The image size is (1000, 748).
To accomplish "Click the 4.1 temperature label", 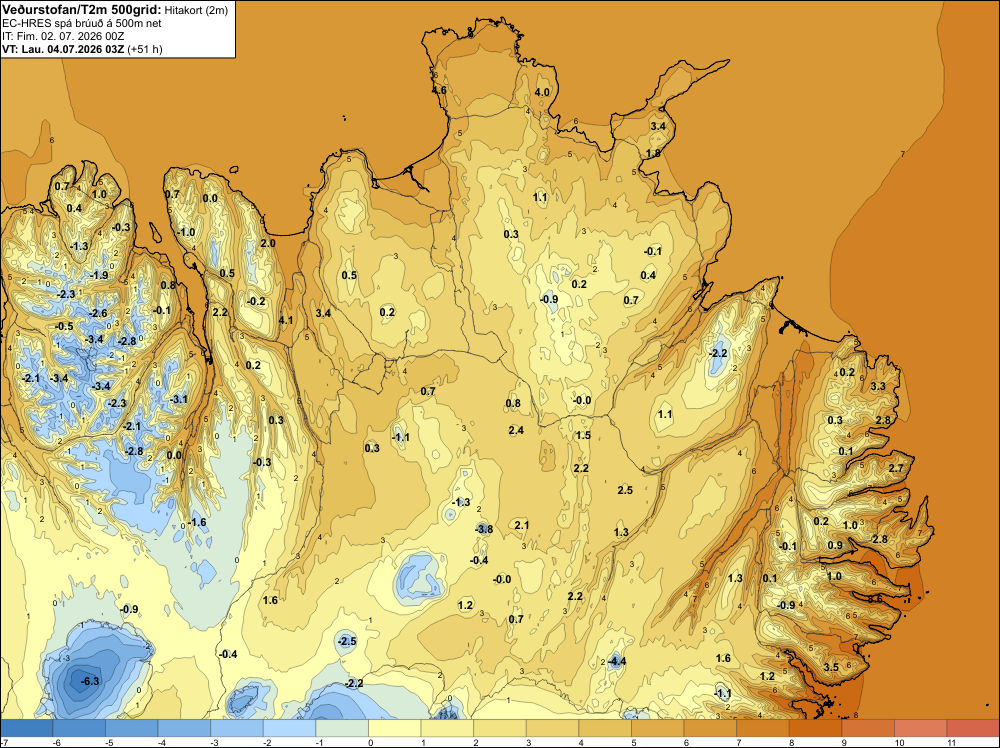I will click(x=286, y=320).
